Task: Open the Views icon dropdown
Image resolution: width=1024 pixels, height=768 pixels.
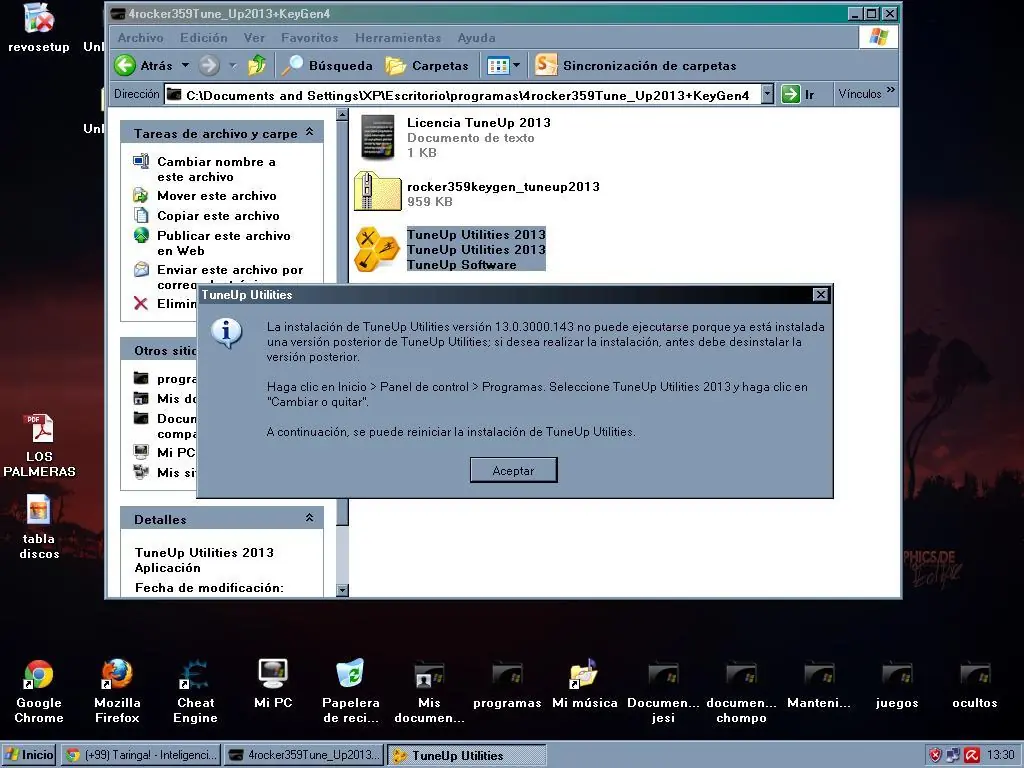Action: 504,65
